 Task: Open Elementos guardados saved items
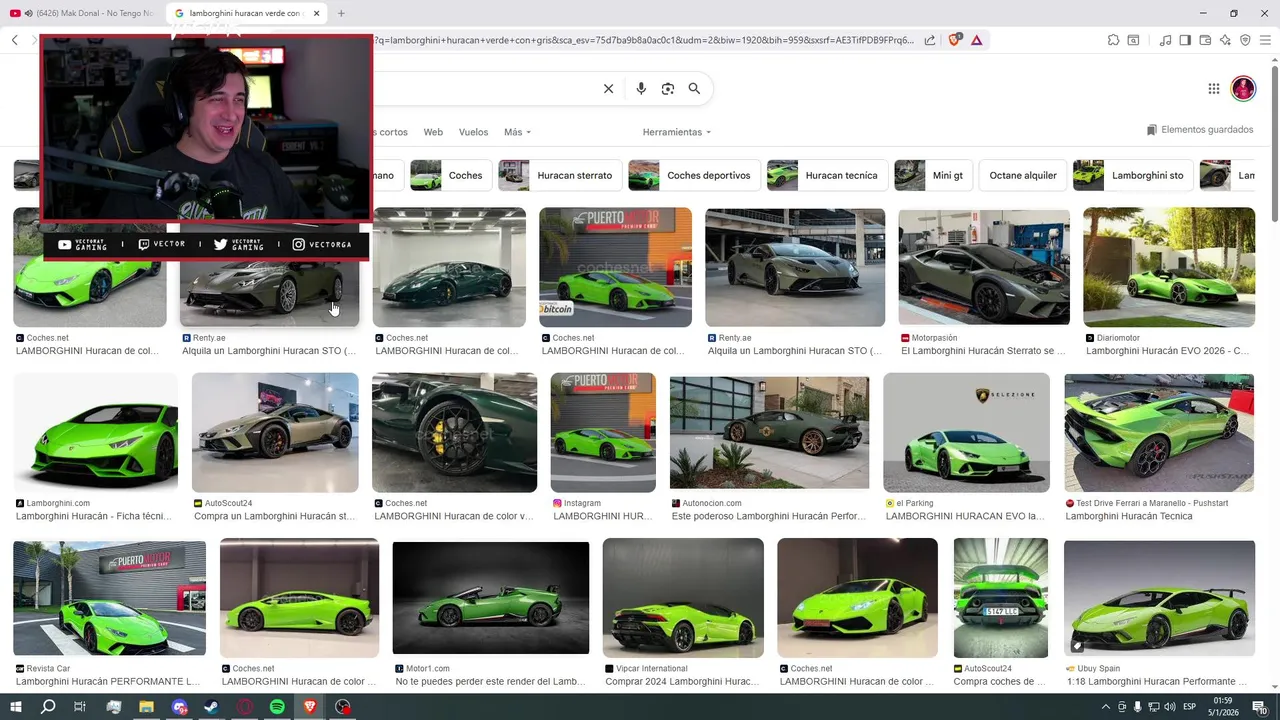click(x=1200, y=130)
